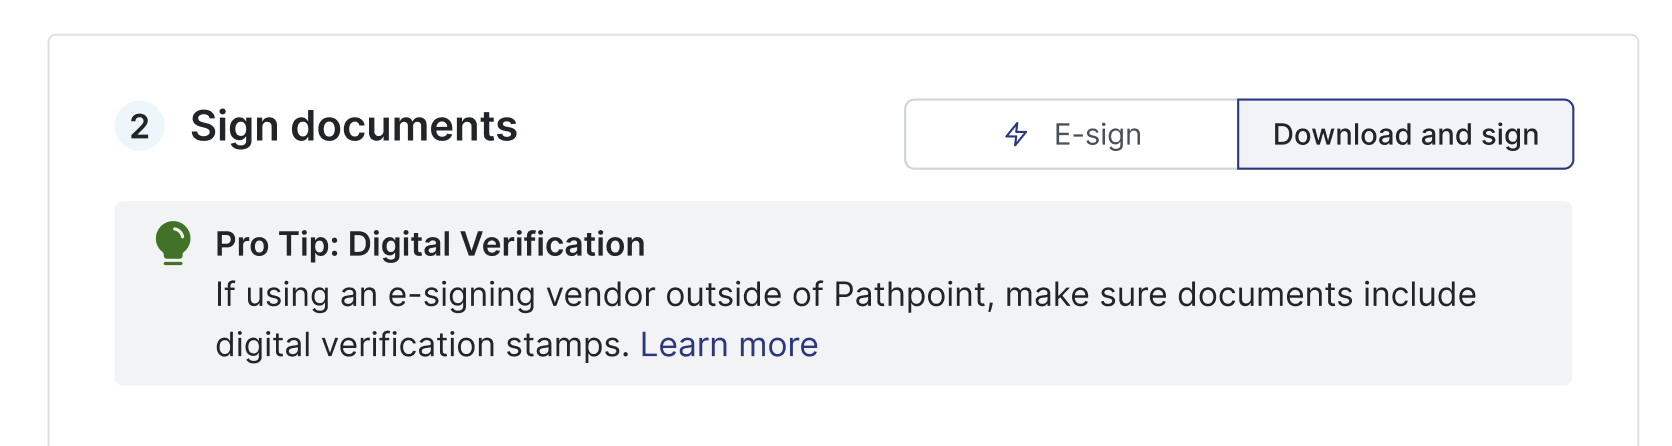Click the word 'Pathpoint' in the tip

[913, 295]
